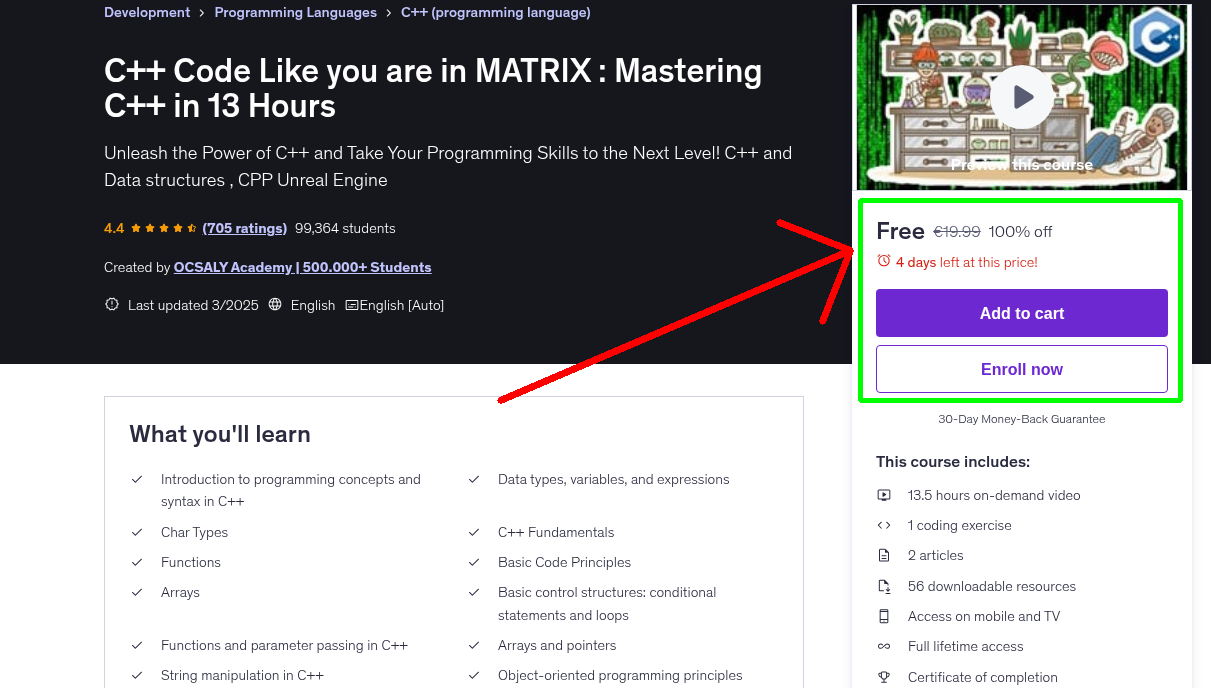1211x688 pixels.
Task: Open the Development breadcrumb link
Action: (x=147, y=13)
